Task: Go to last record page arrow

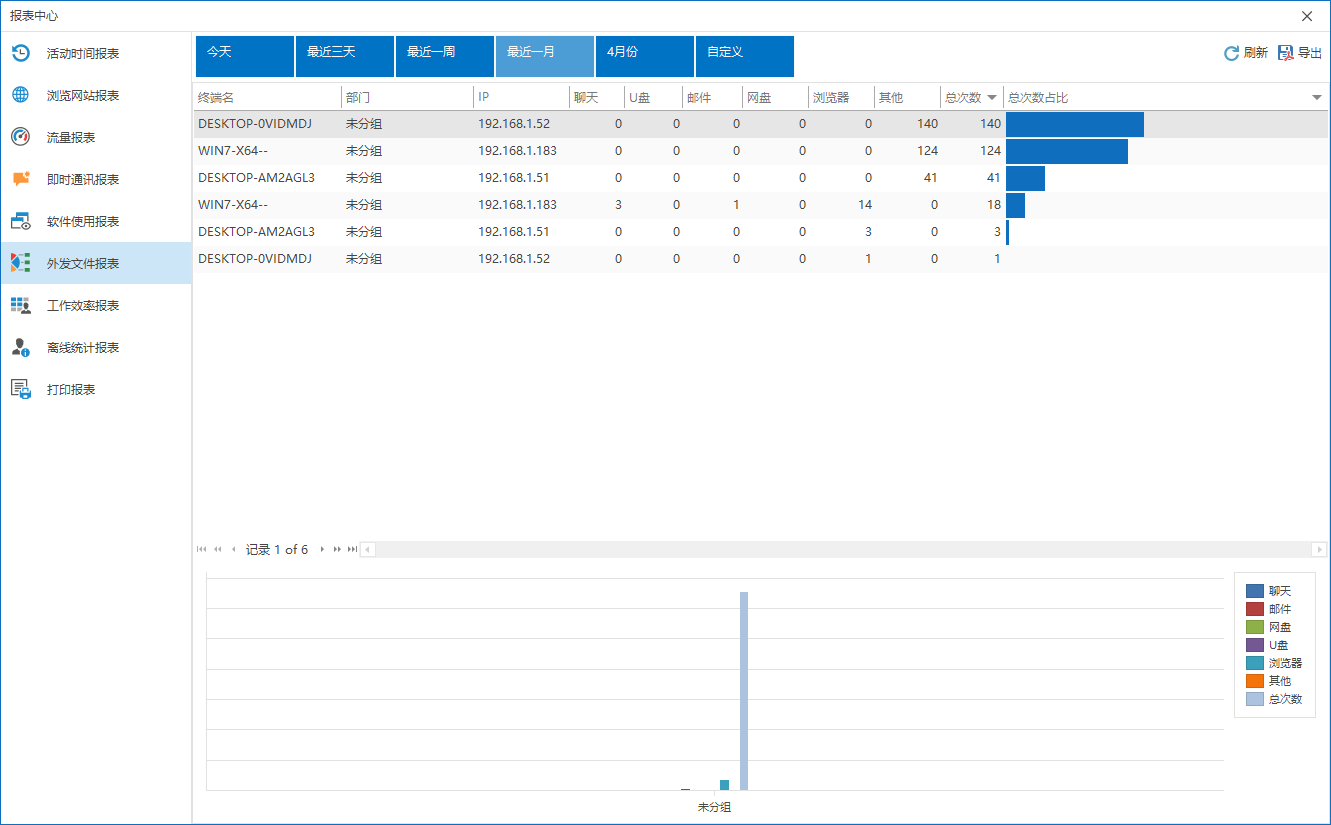Action: (352, 549)
